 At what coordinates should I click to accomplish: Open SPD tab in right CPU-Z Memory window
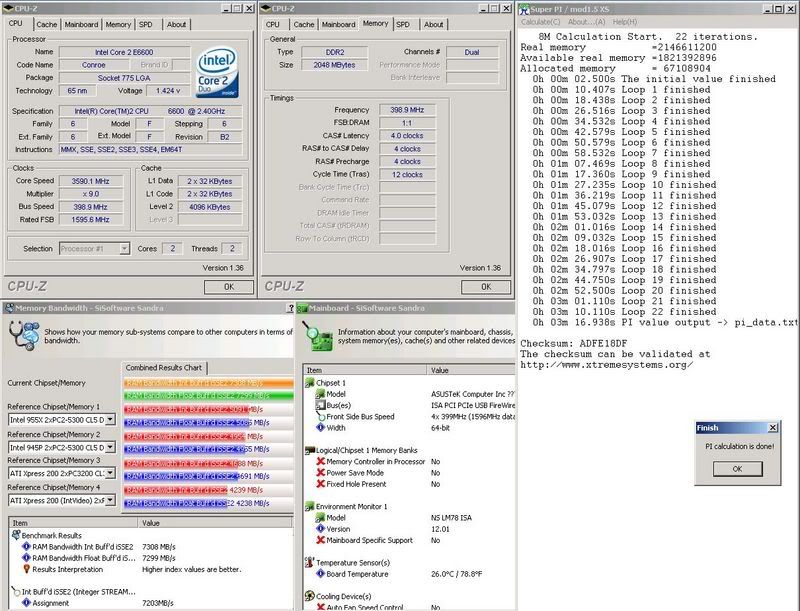click(x=403, y=24)
